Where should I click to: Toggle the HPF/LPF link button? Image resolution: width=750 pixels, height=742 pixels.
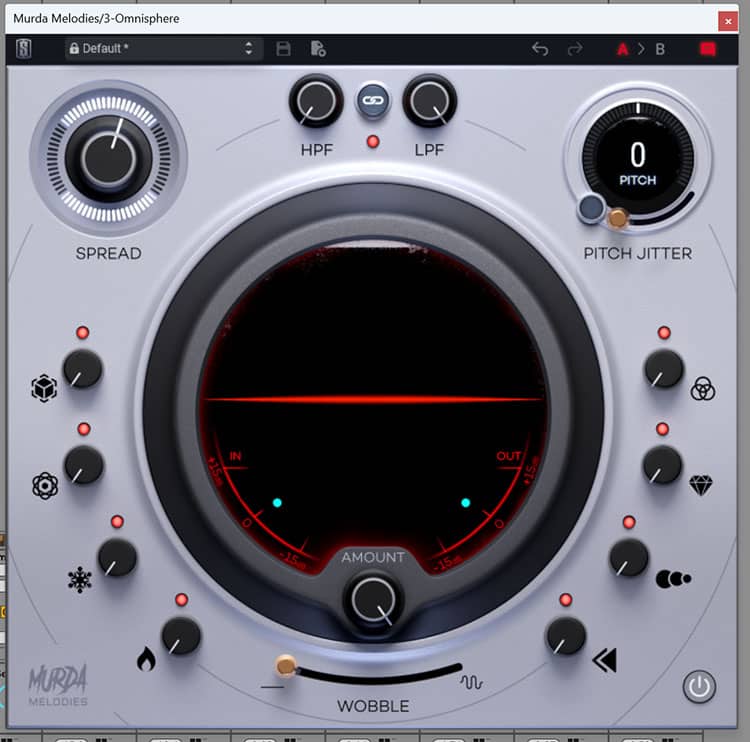[373, 100]
